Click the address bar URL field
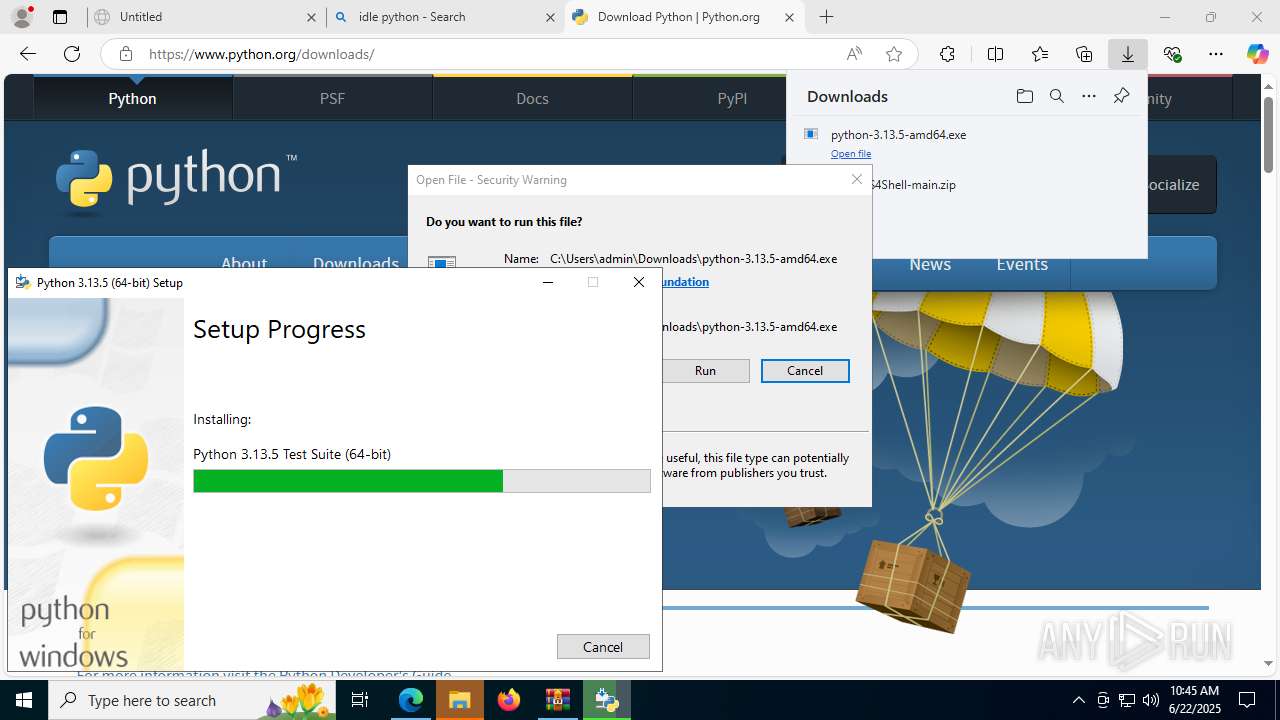Screen dimensions: 1280x720 click(490, 54)
